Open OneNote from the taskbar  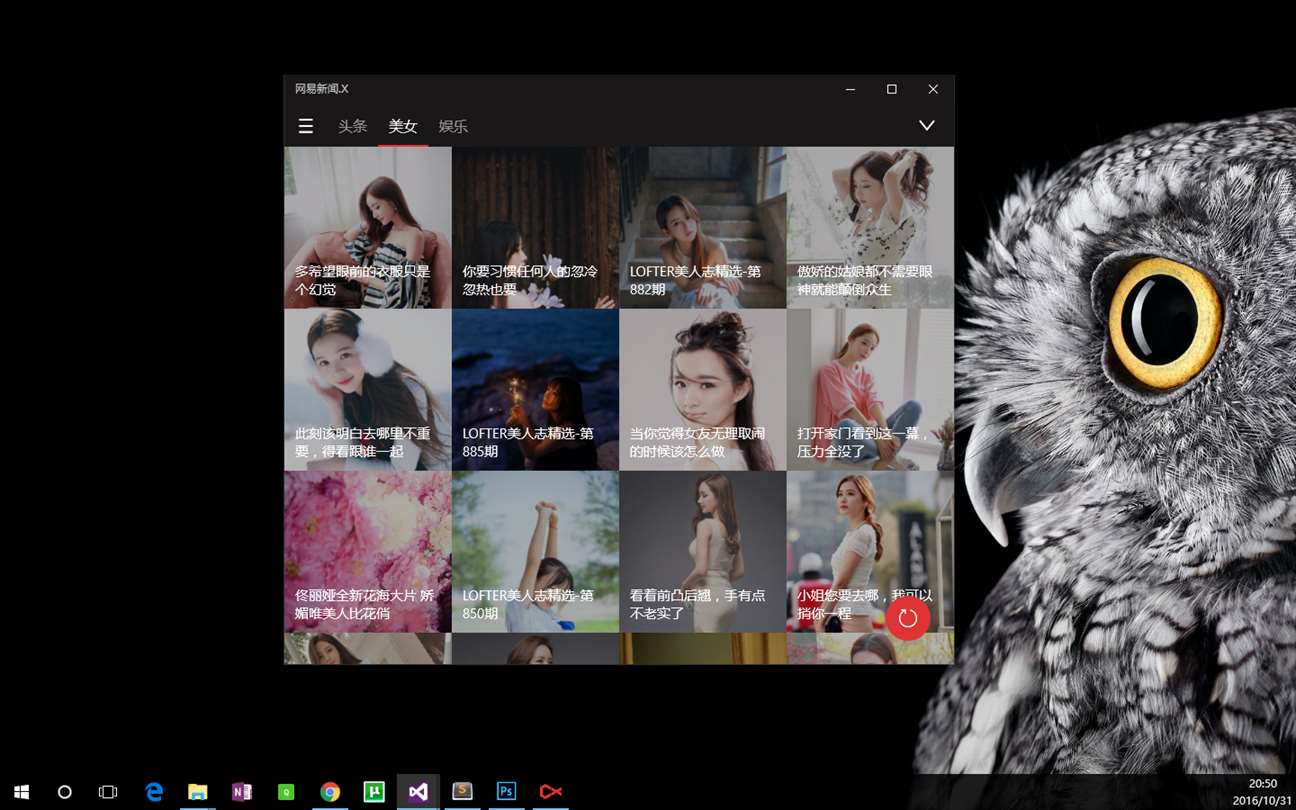242,792
